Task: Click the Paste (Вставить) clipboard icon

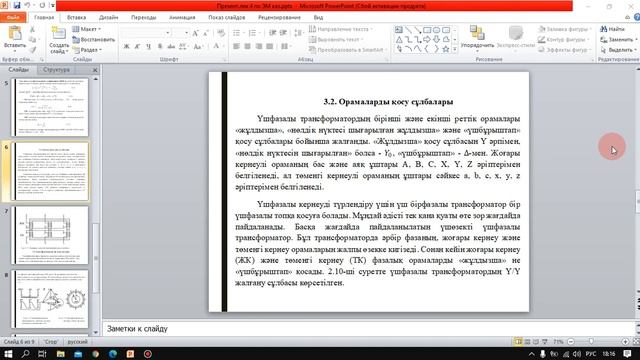Action: point(14,33)
